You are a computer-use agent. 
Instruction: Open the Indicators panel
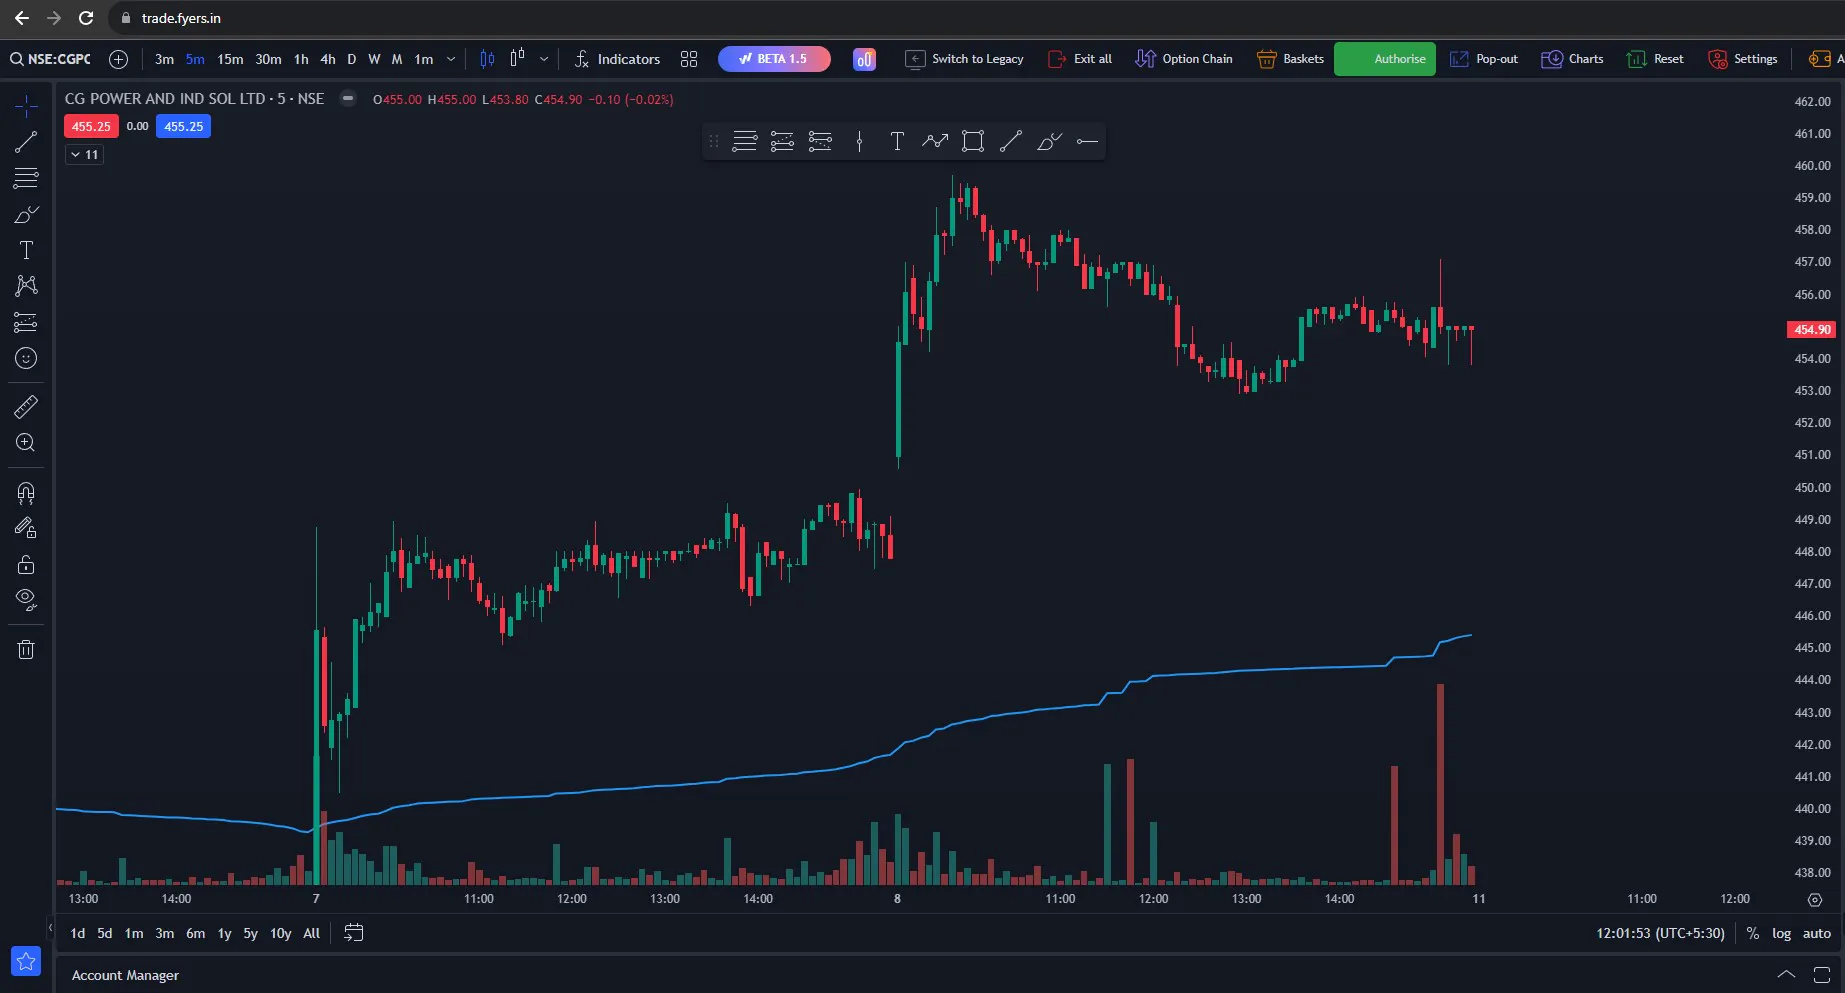[617, 59]
